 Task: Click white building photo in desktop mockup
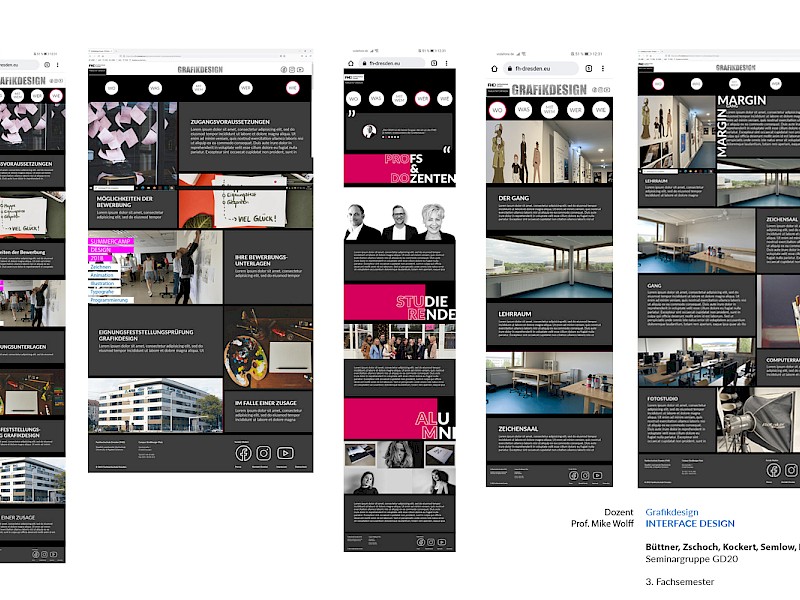(155, 405)
